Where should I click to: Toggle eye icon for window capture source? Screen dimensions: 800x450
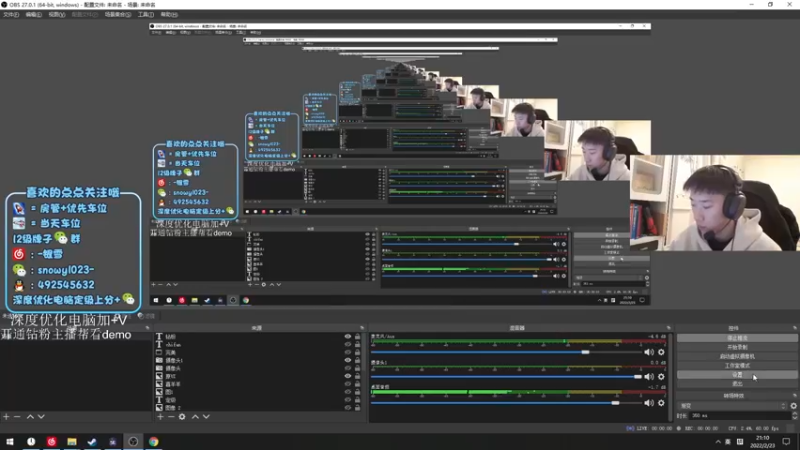(347, 353)
